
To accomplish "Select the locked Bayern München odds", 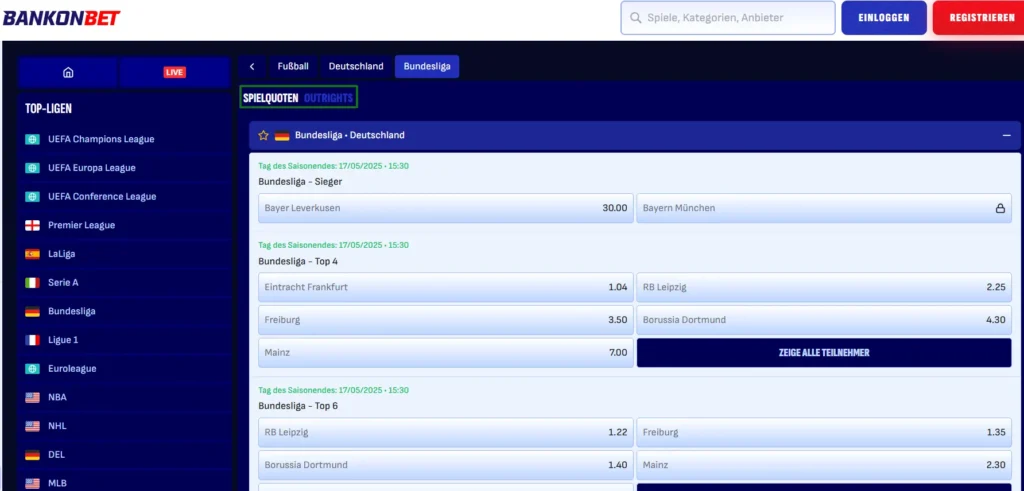I will pyautogui.click(x=824, y=208).
